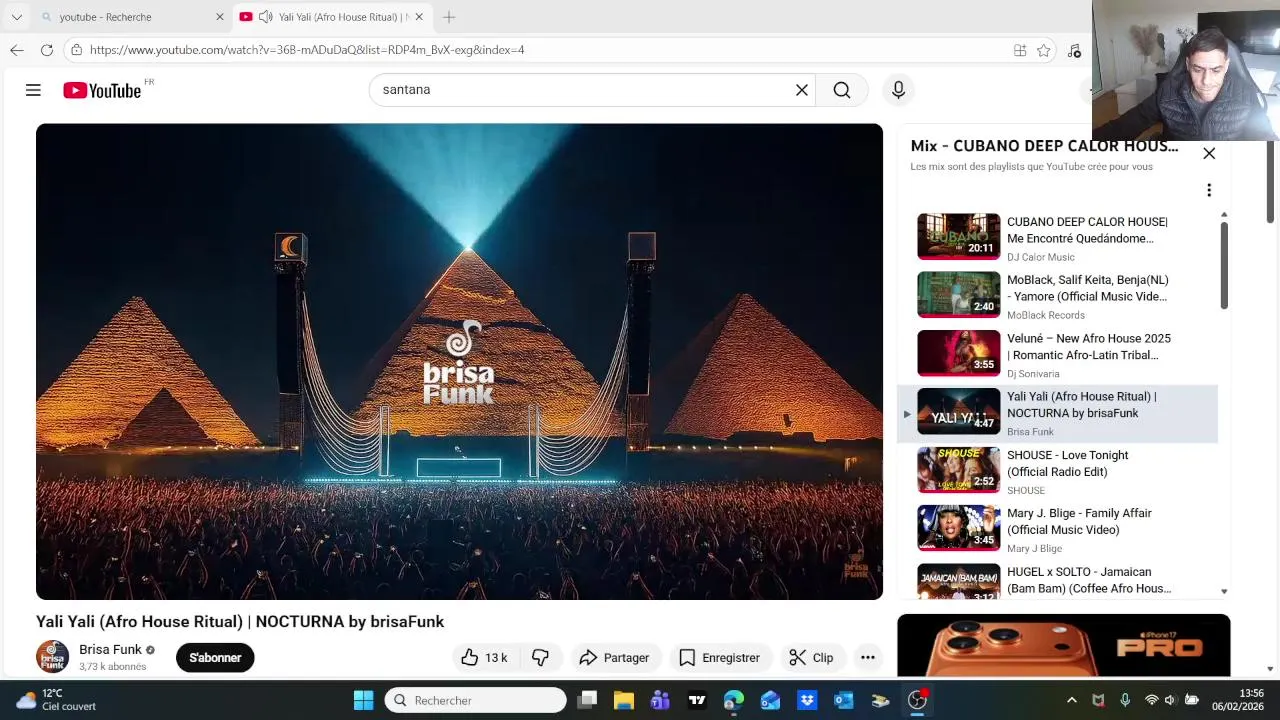Save the video with Enregistrer

tap(719, 657)
